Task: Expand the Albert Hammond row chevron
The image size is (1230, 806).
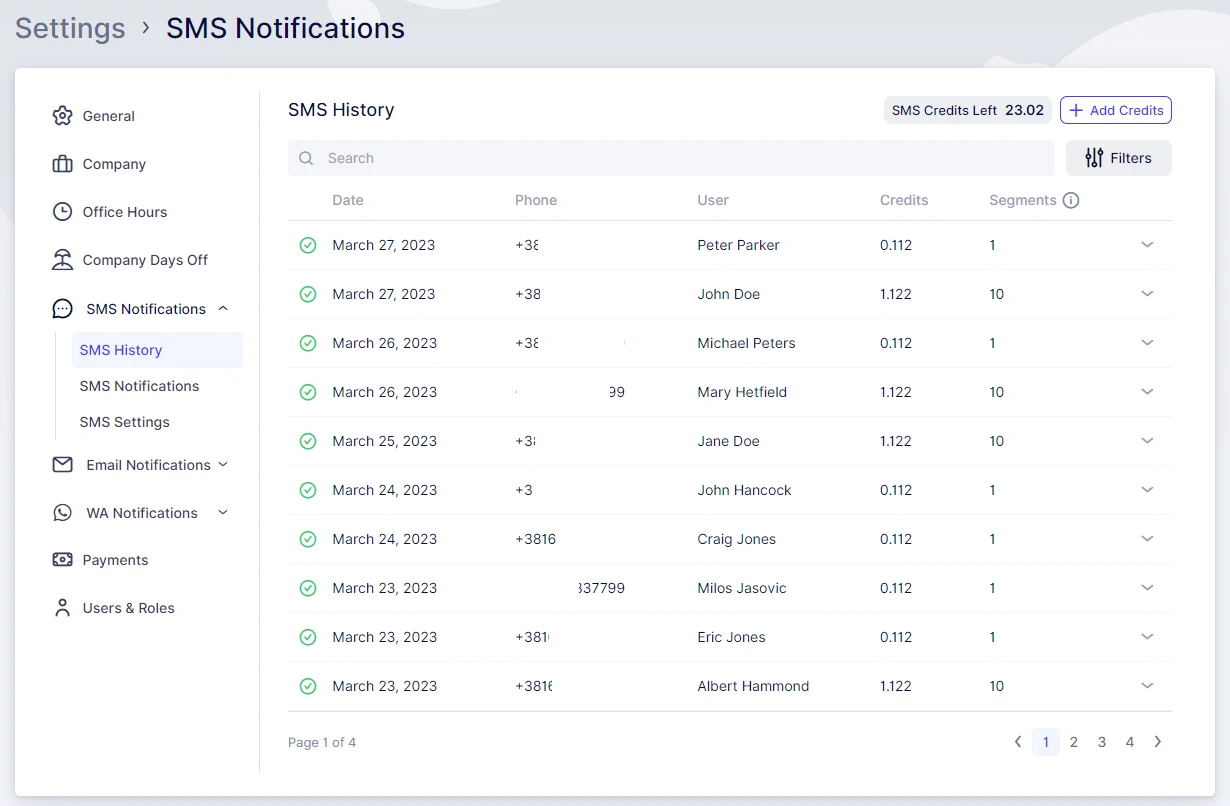Action: pos(1147,686)
